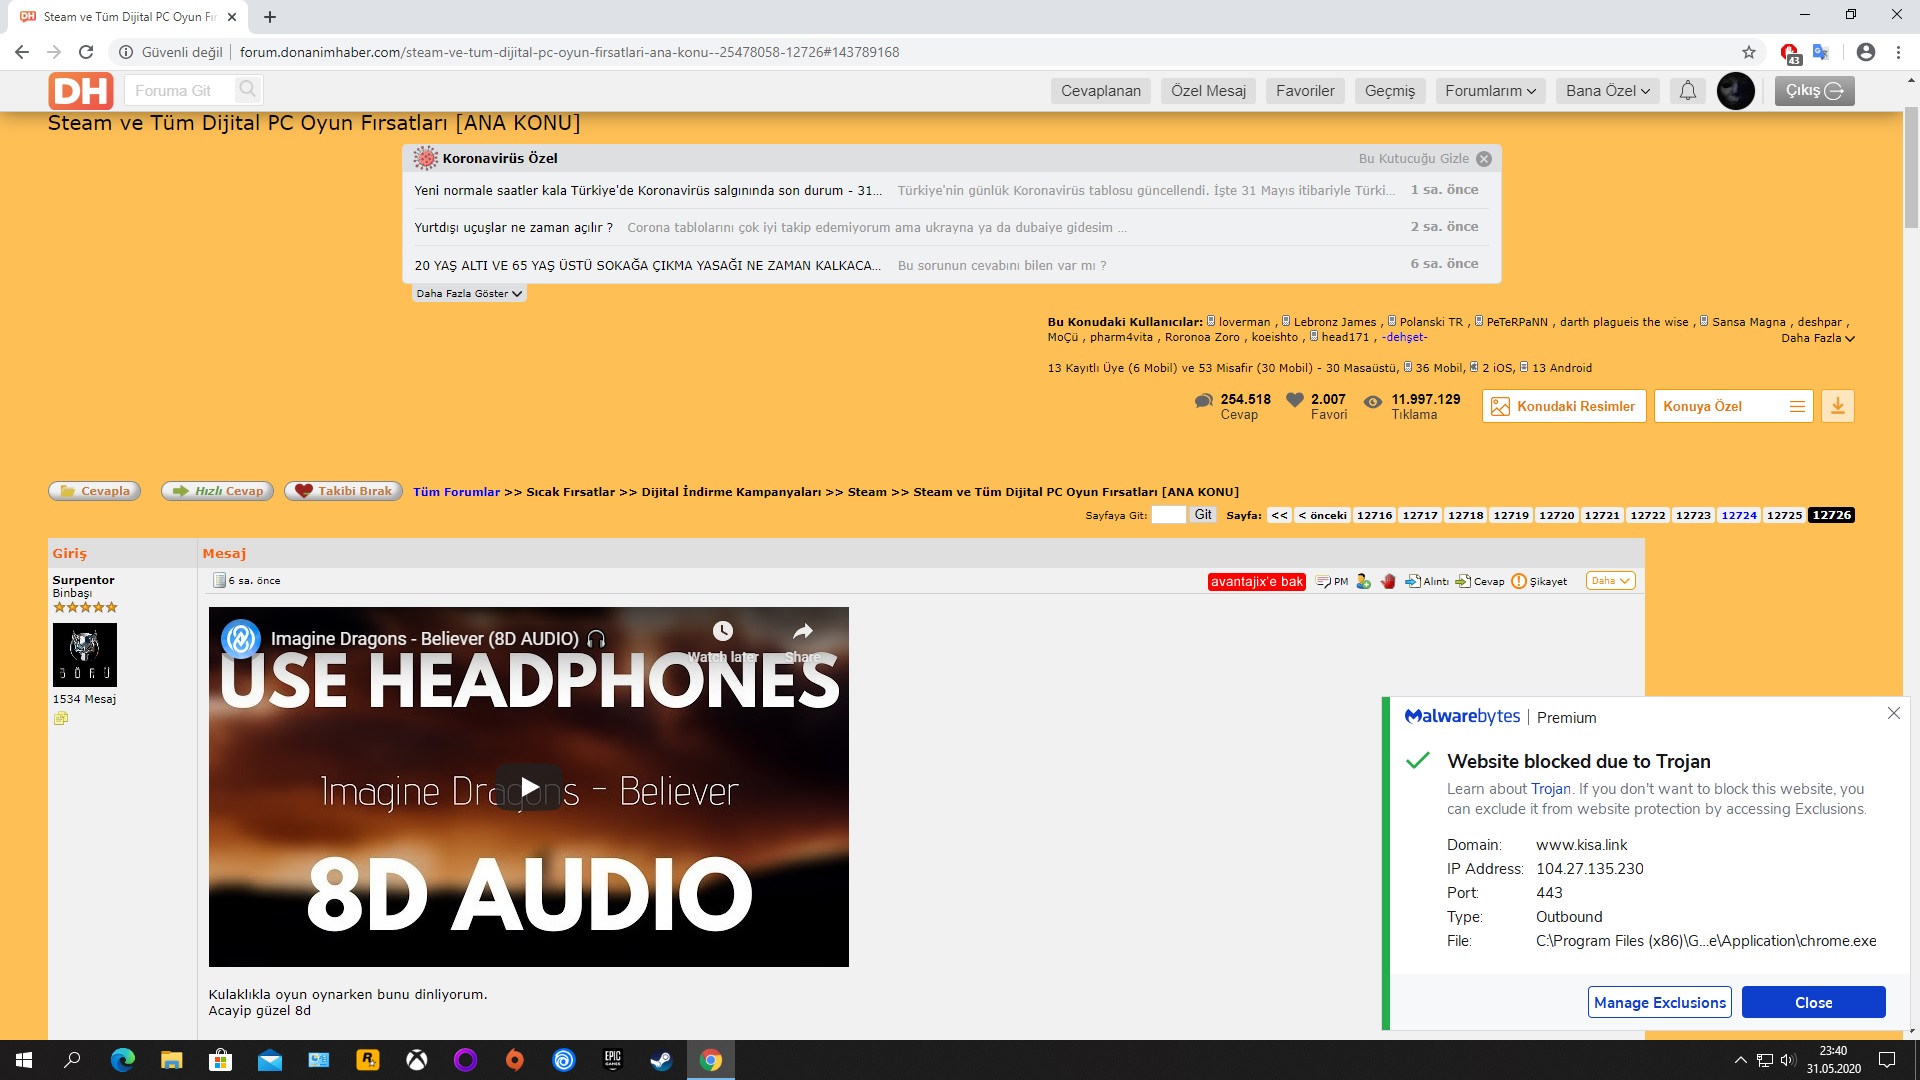Click Close in Malwarebytes popup
Screen dimensions: 1920x1080
[x=1813, y=1002]
